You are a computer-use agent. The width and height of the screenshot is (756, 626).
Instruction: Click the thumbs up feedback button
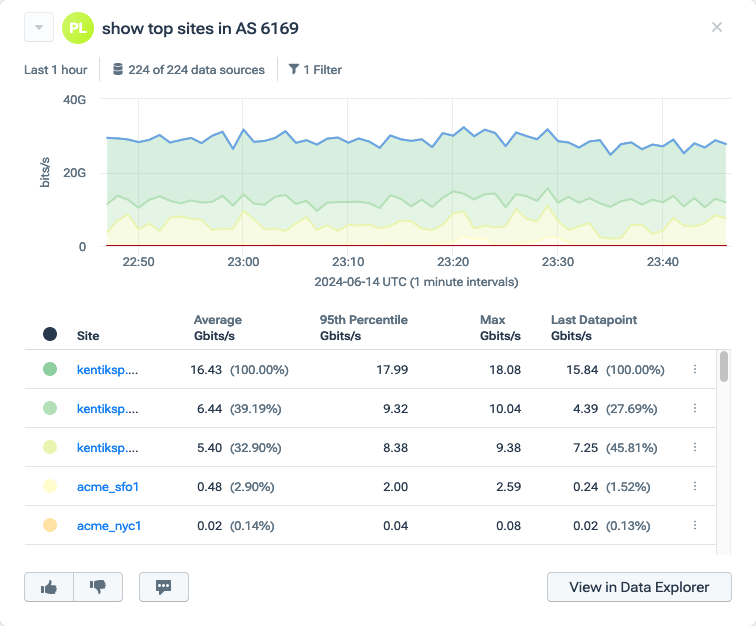point(49,587)
